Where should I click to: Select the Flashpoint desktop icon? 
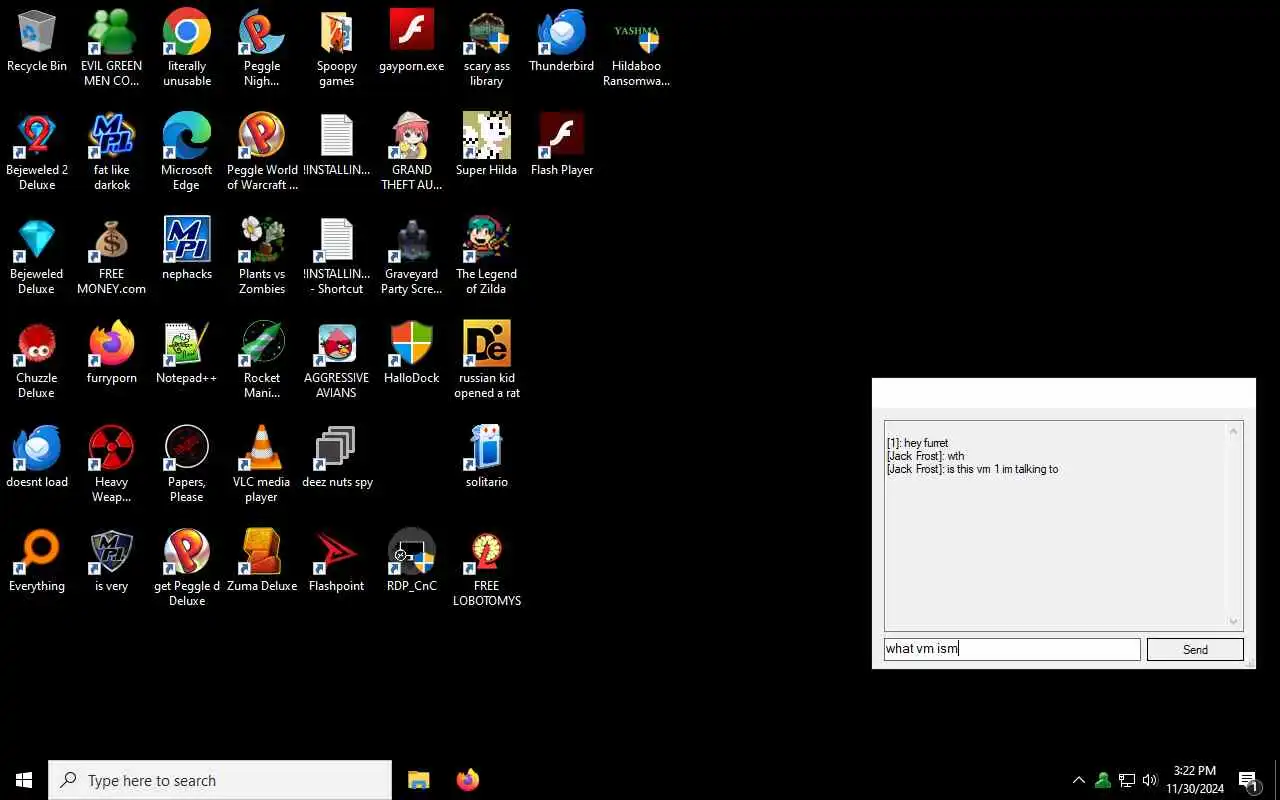coord(337,561)
